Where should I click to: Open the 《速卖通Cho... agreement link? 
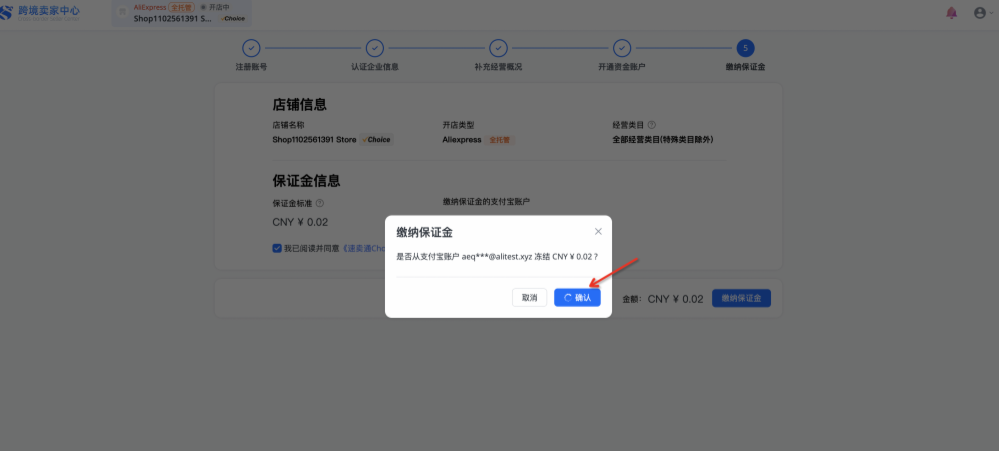coord(363,248)
